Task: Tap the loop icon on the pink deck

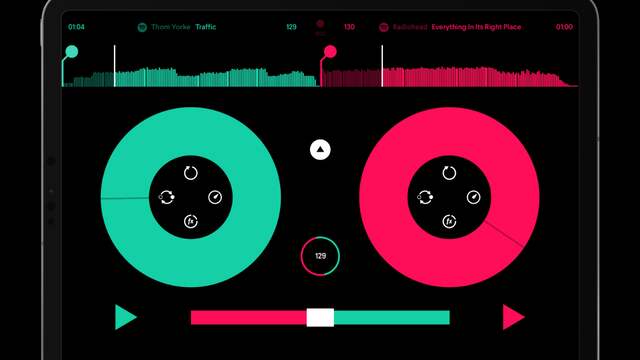Action: (449, 173)
